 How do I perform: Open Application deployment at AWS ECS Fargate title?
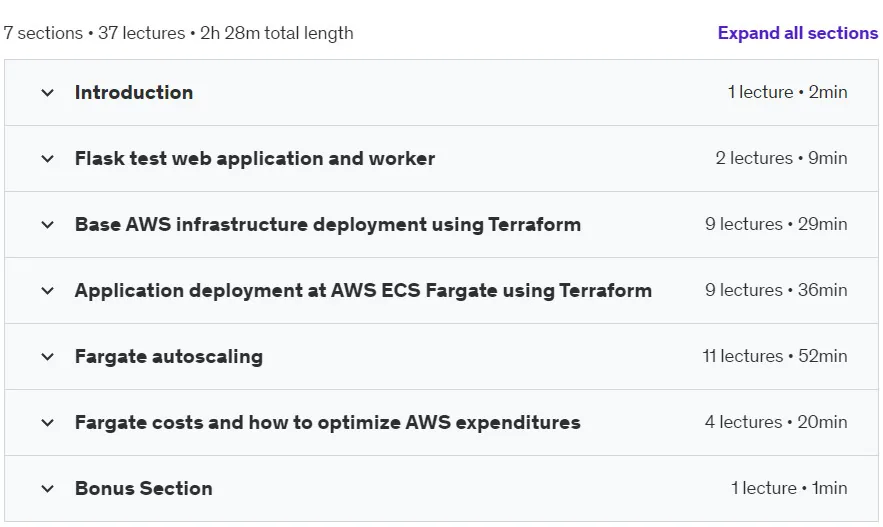click(x=363, y=290)
